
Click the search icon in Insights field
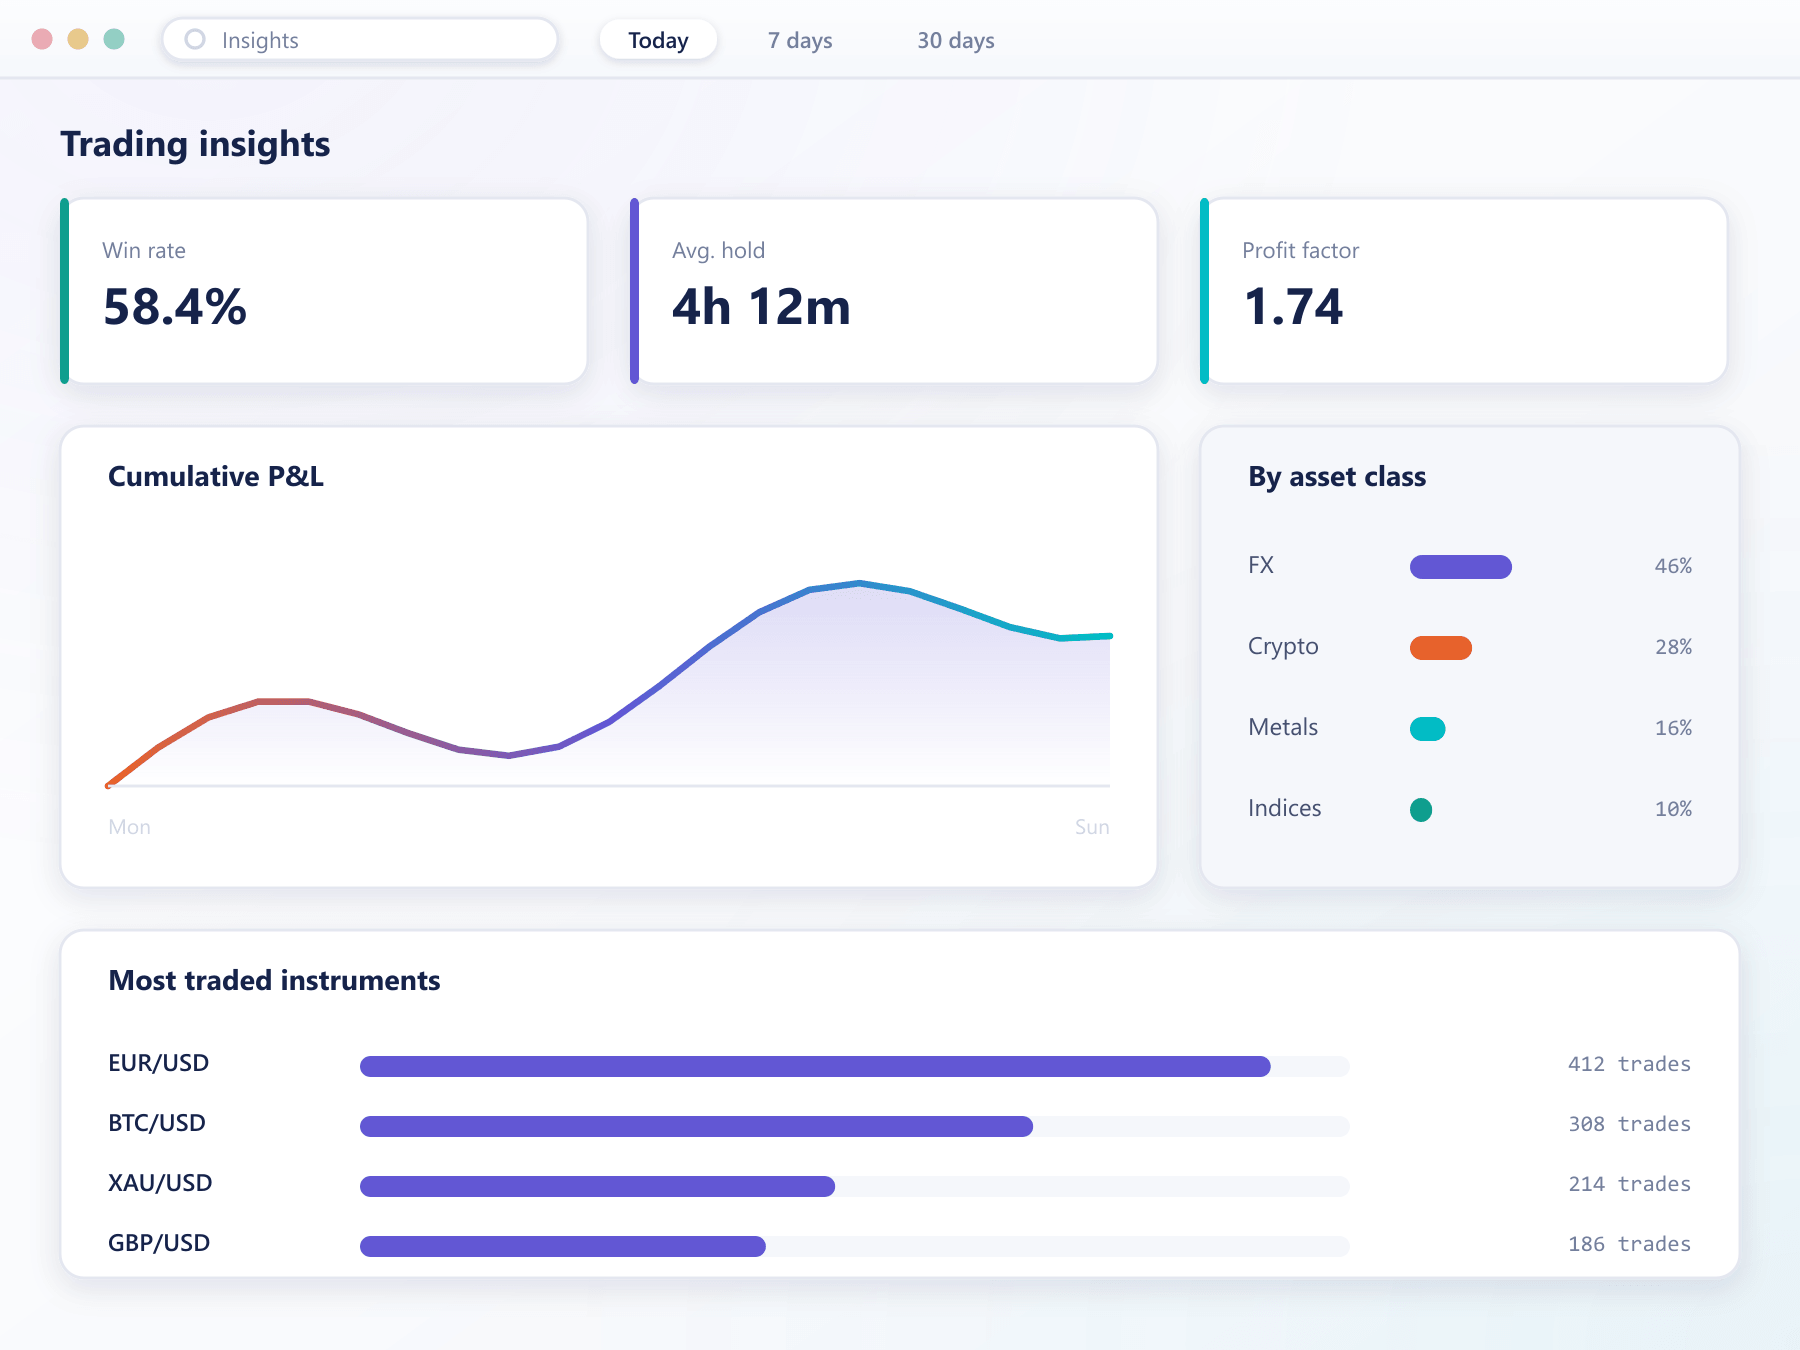tap(195, 40)
